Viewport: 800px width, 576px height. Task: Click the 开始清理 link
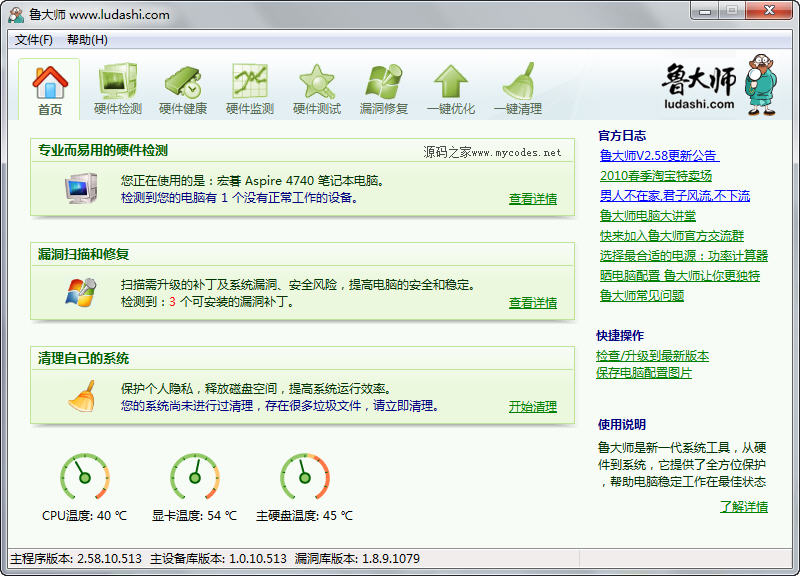coord(533,407)
